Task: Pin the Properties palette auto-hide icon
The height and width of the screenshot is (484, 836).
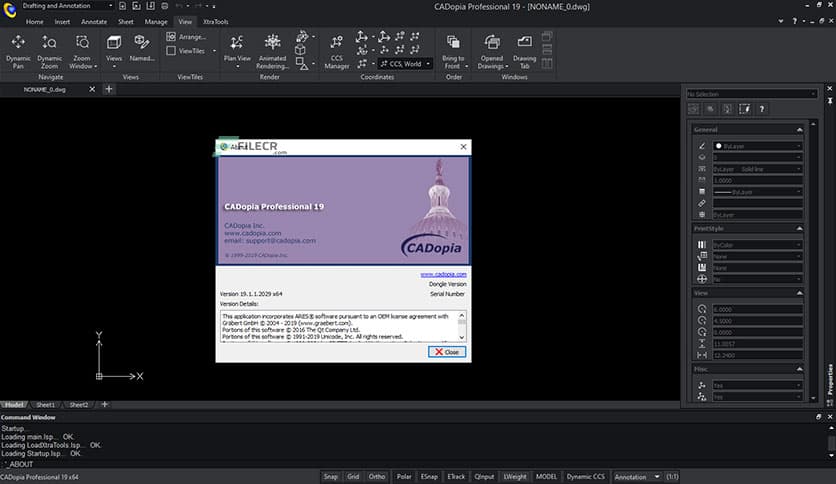Action: click(830, 100)
